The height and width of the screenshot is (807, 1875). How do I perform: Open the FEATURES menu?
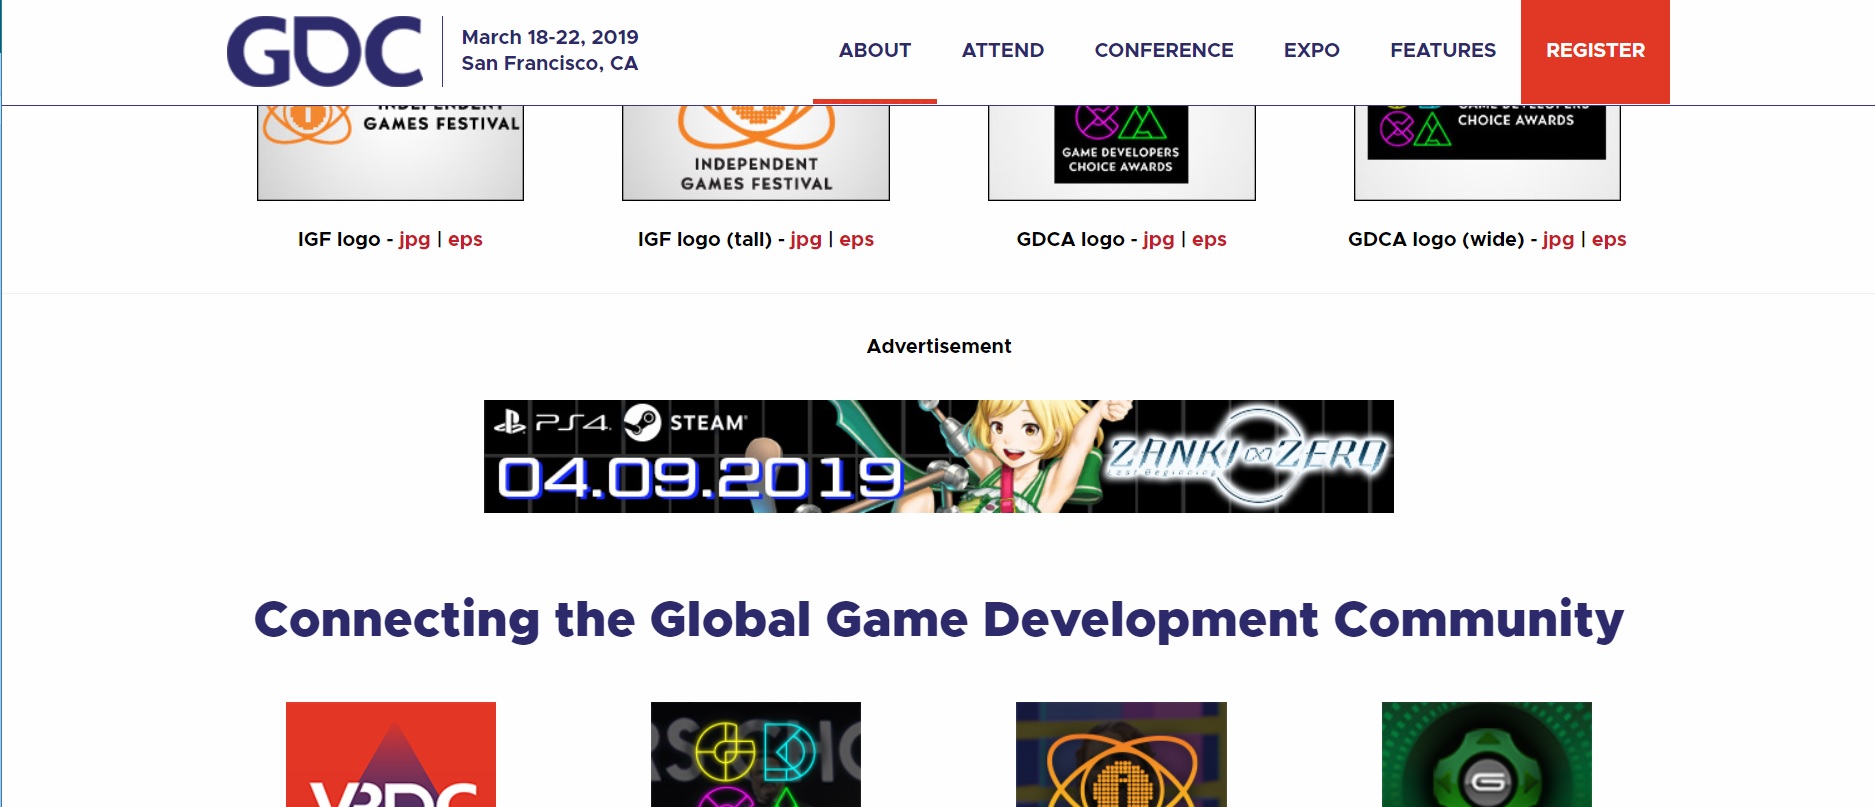click(x=1443, y=50)
